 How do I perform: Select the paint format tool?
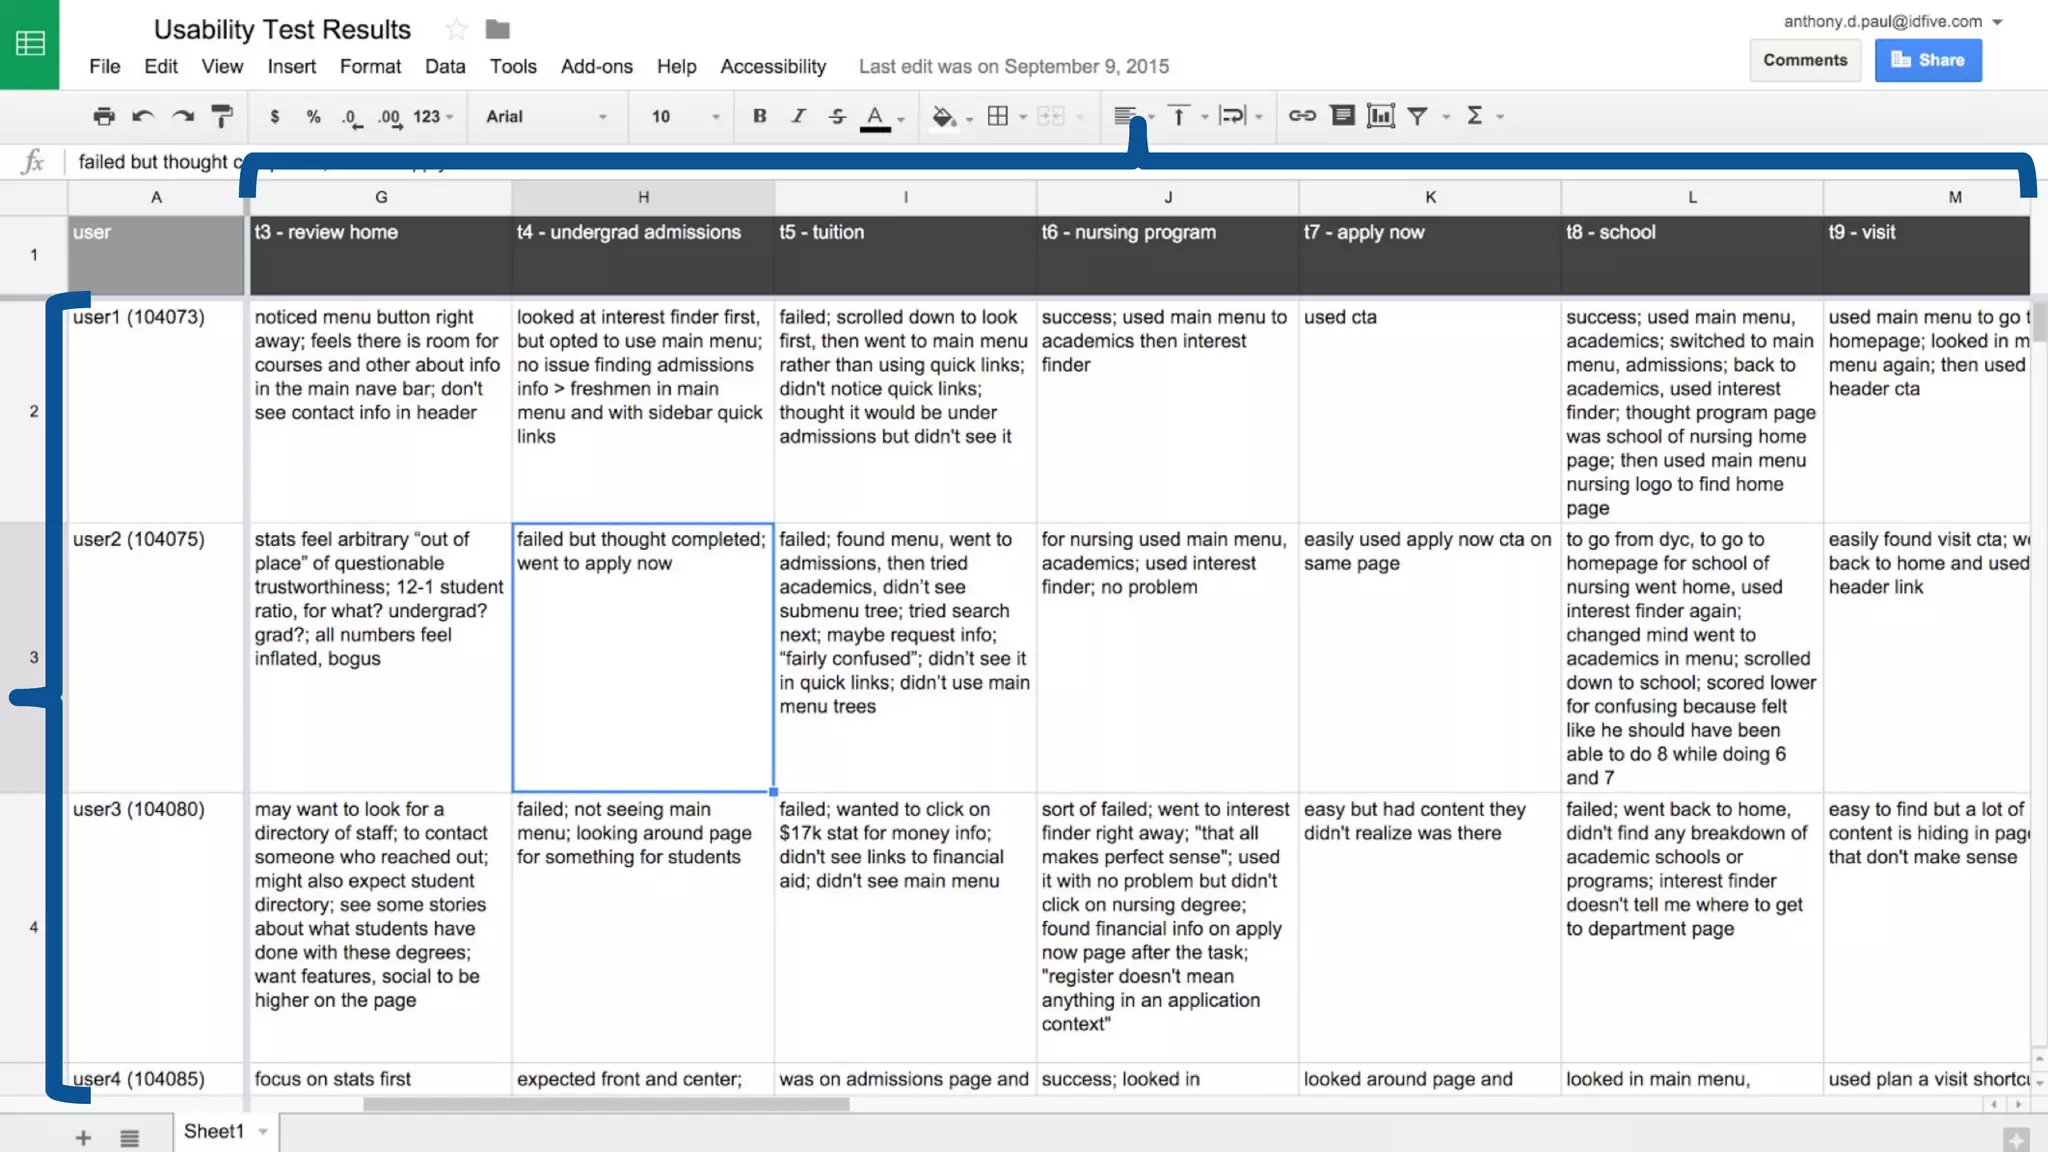pos(222,116)
